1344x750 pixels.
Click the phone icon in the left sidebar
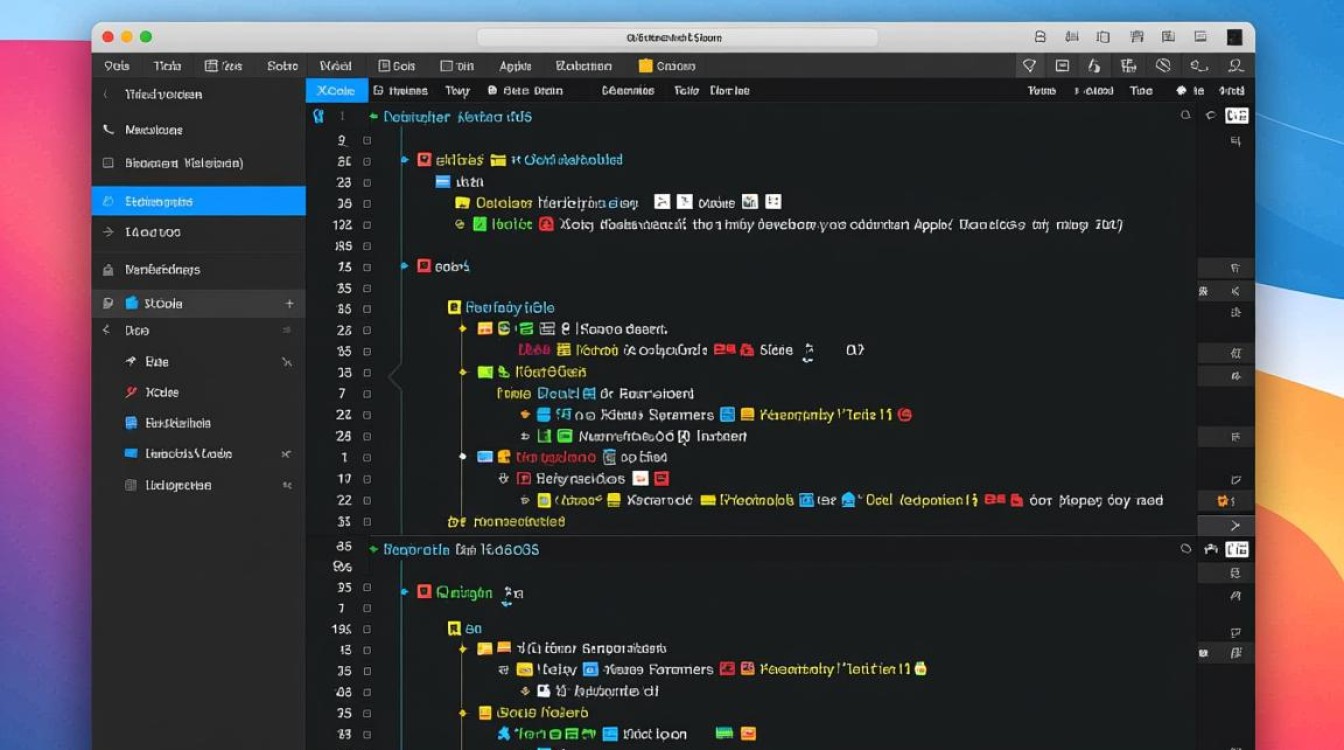tap(108, 130)
